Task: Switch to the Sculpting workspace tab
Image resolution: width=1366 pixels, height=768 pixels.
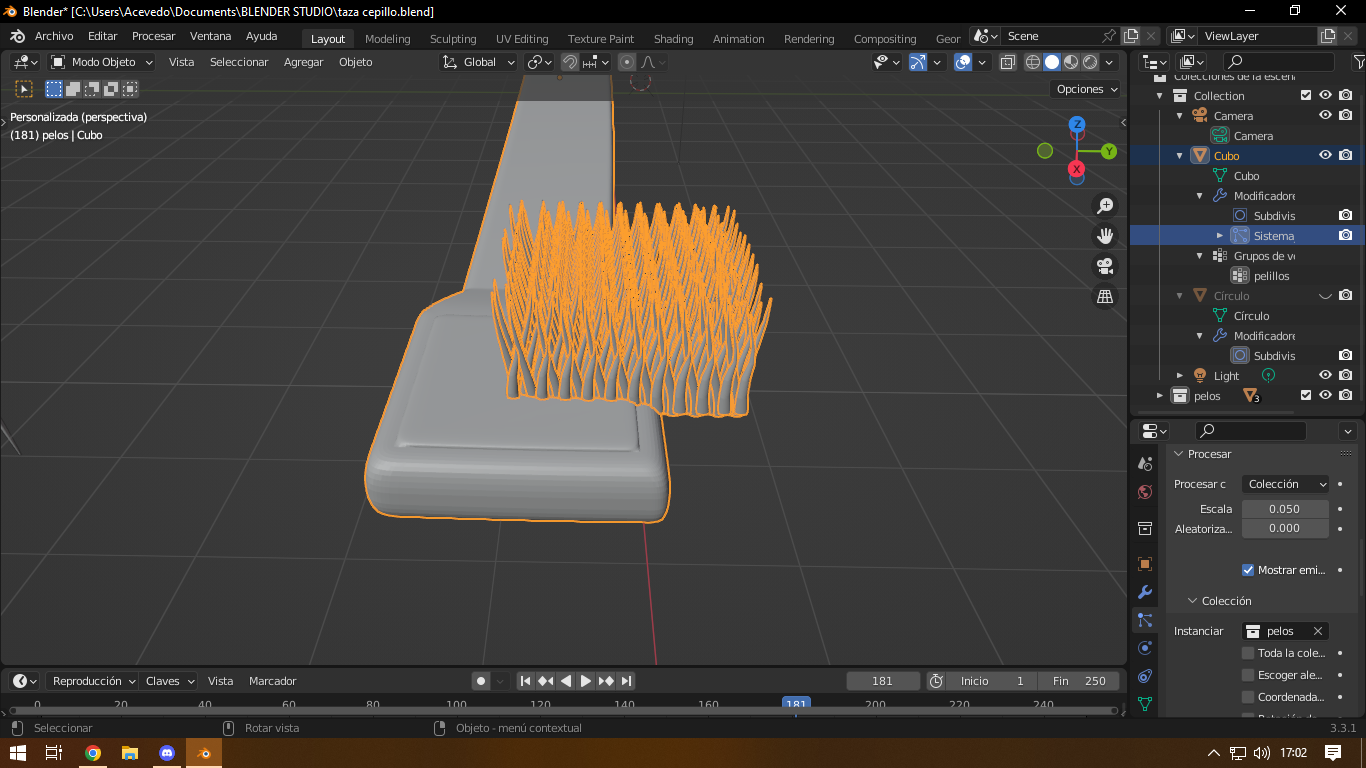Action: point(453,39)
